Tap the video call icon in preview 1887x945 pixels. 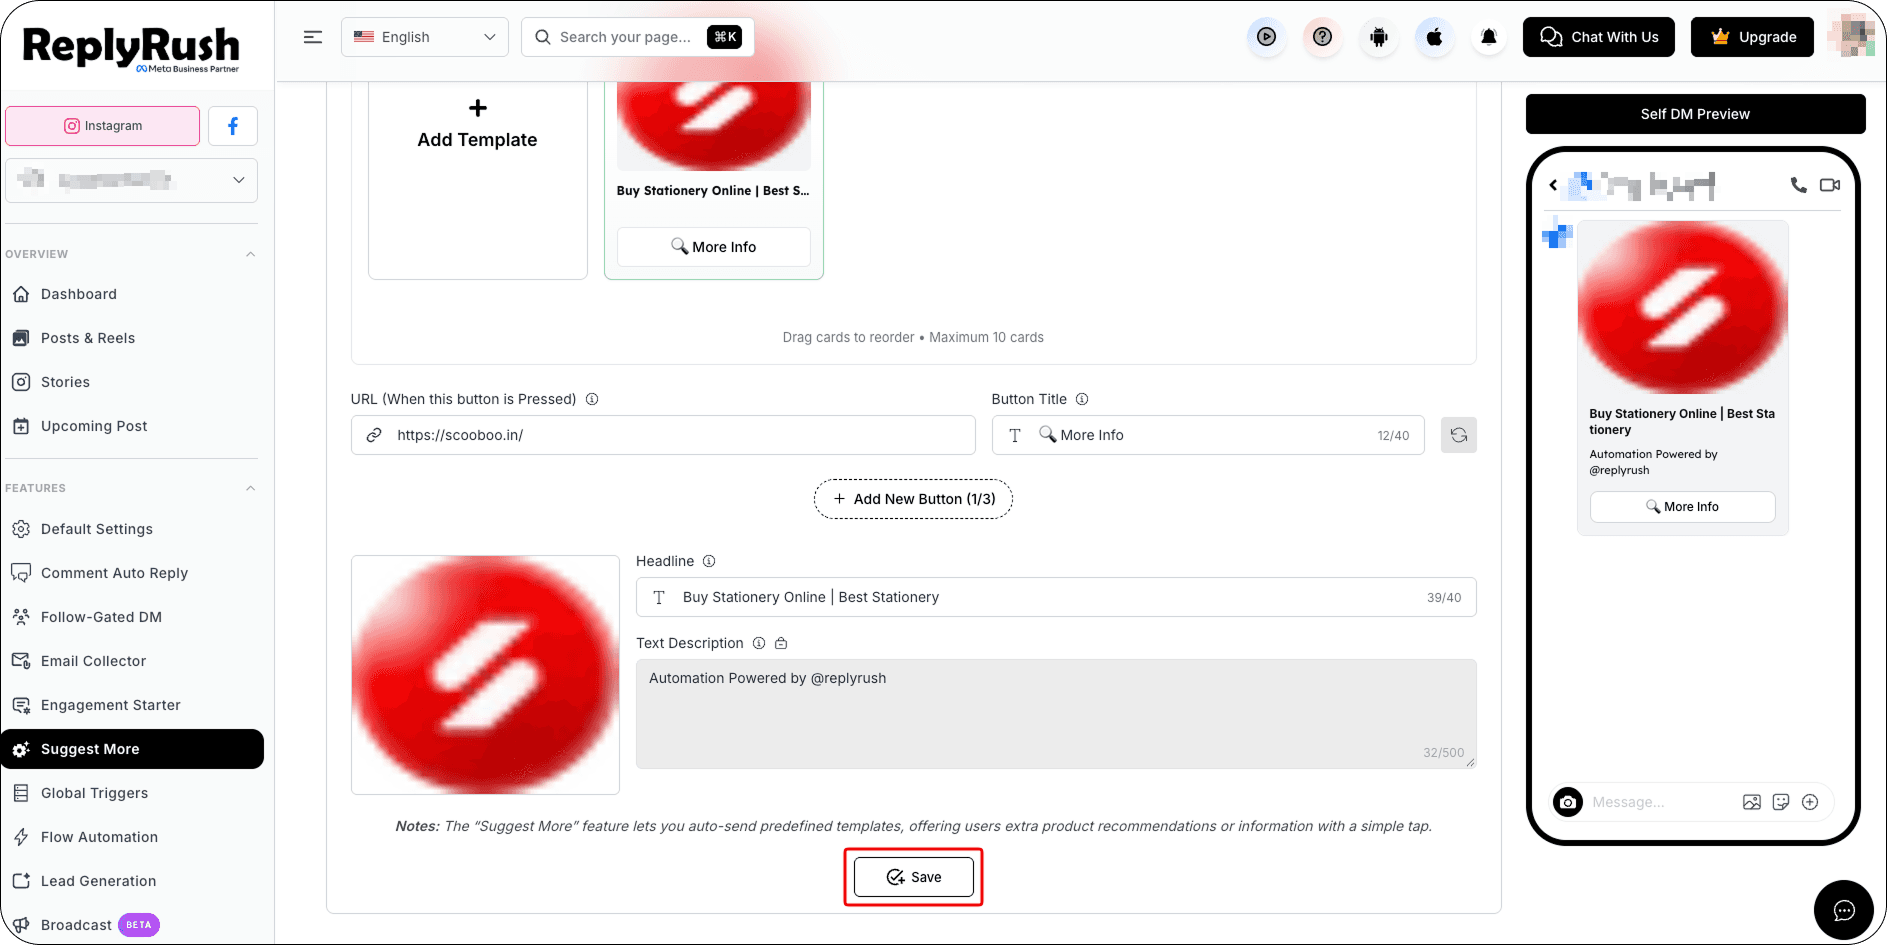[x=1830, y=185]
